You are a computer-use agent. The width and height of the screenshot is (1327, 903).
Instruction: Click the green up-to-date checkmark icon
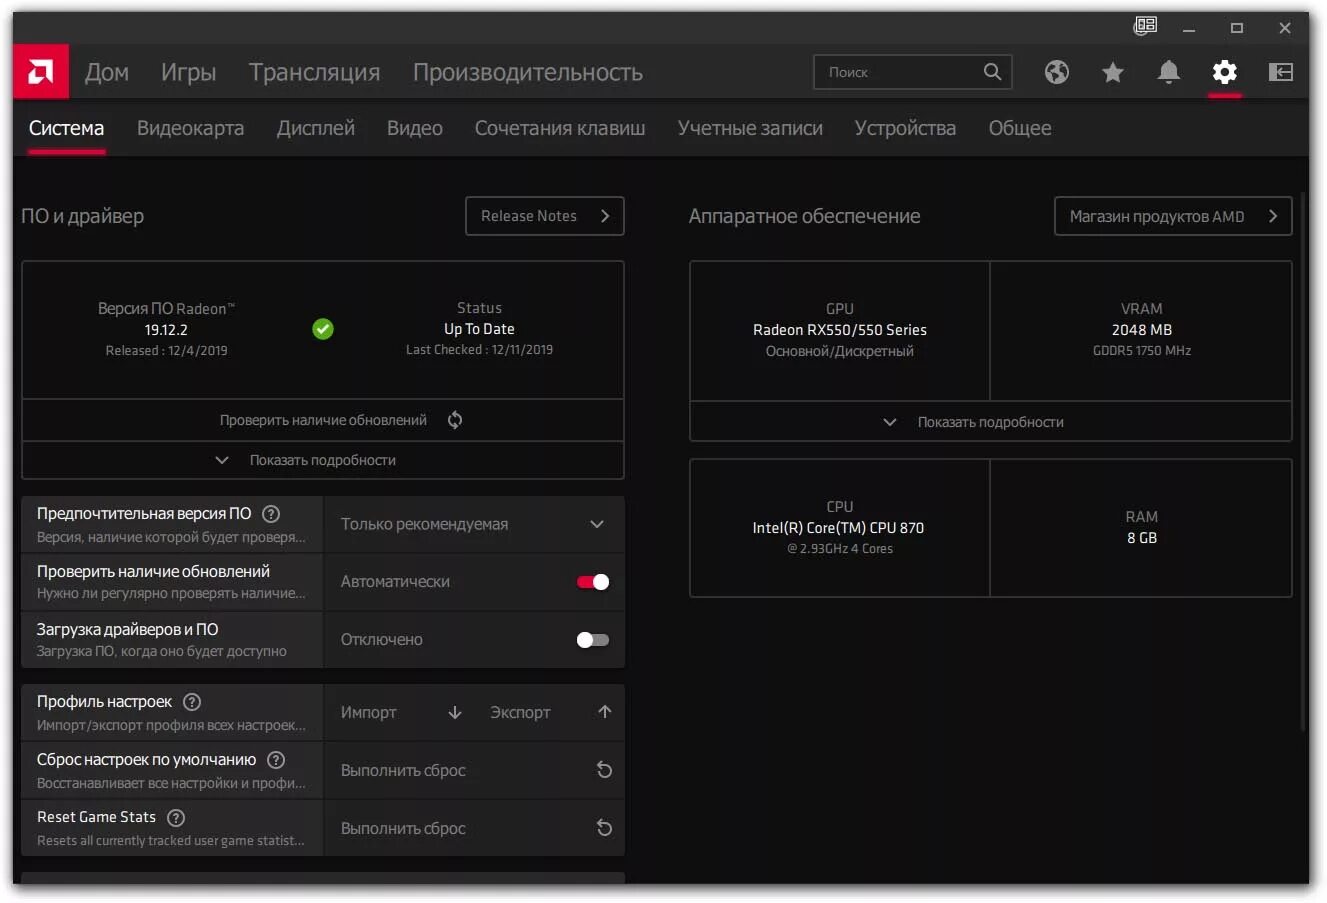(x=323, y=329)
